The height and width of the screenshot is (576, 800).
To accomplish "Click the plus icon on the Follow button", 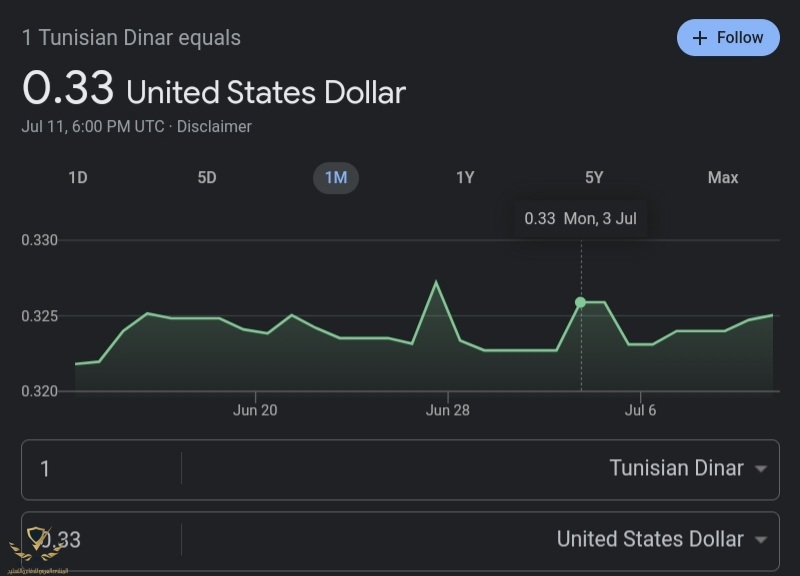I will point(699,38).
